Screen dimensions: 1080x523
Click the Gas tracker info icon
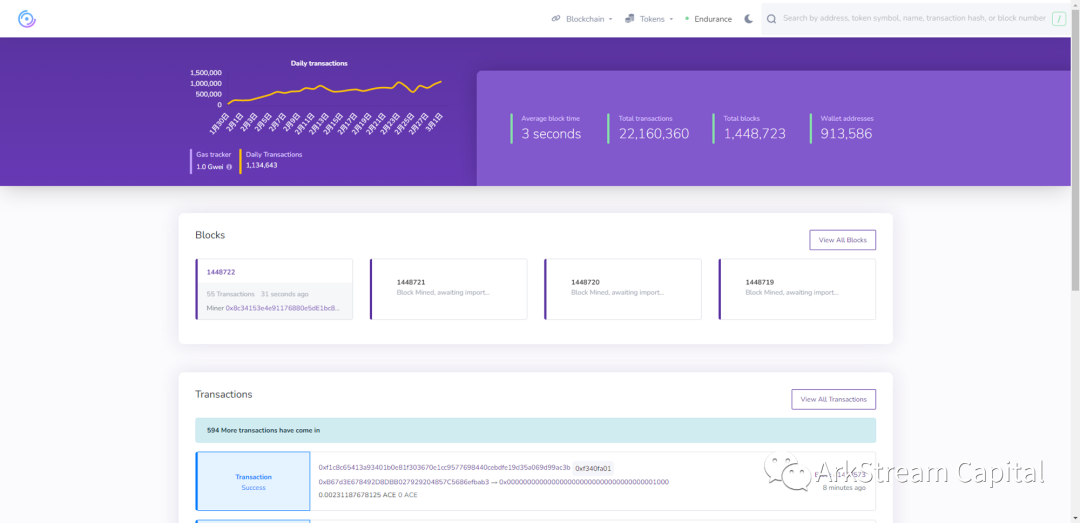[x=229, y=167]
